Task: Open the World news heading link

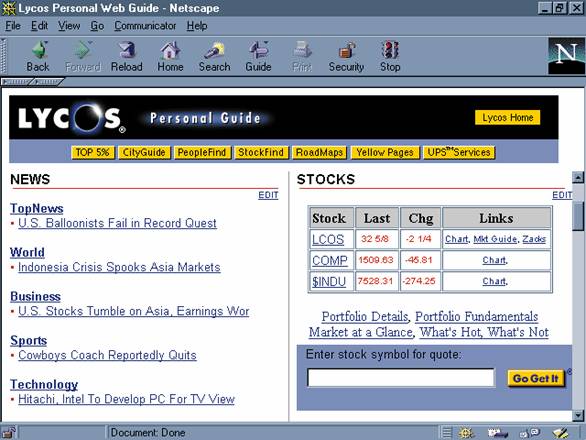Action: (x=27, y=252)
